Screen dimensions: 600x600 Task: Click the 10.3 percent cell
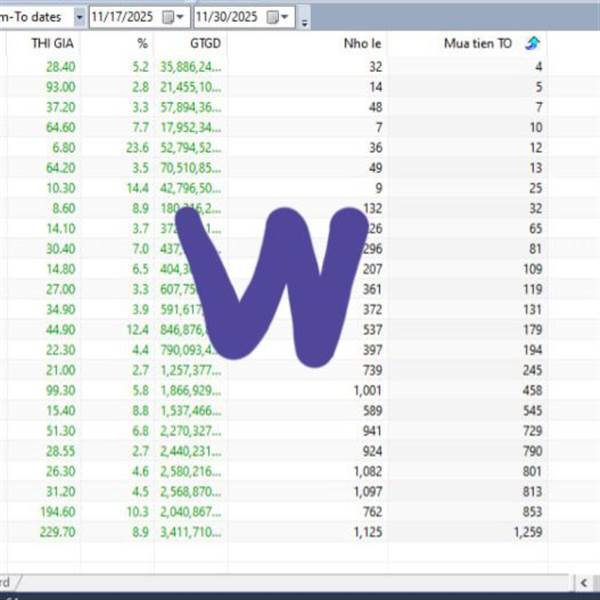(x=137, y=512)
